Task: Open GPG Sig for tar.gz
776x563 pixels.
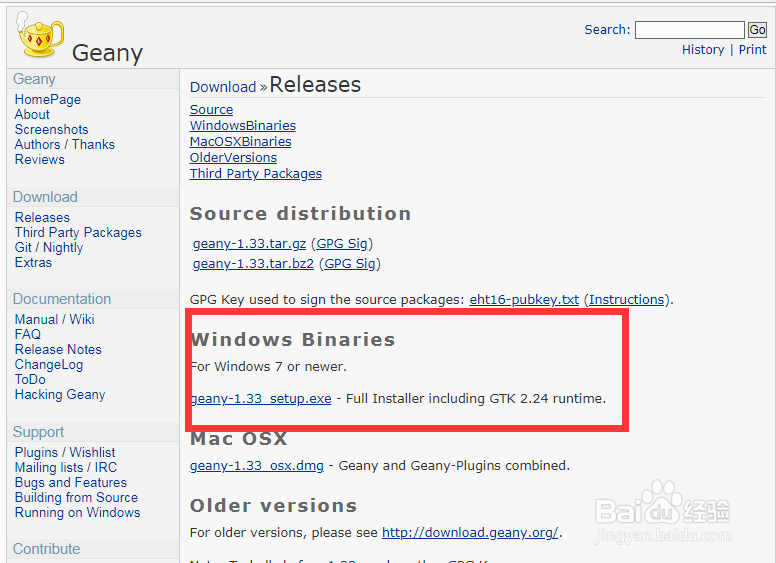Action: tap(342, 244)
